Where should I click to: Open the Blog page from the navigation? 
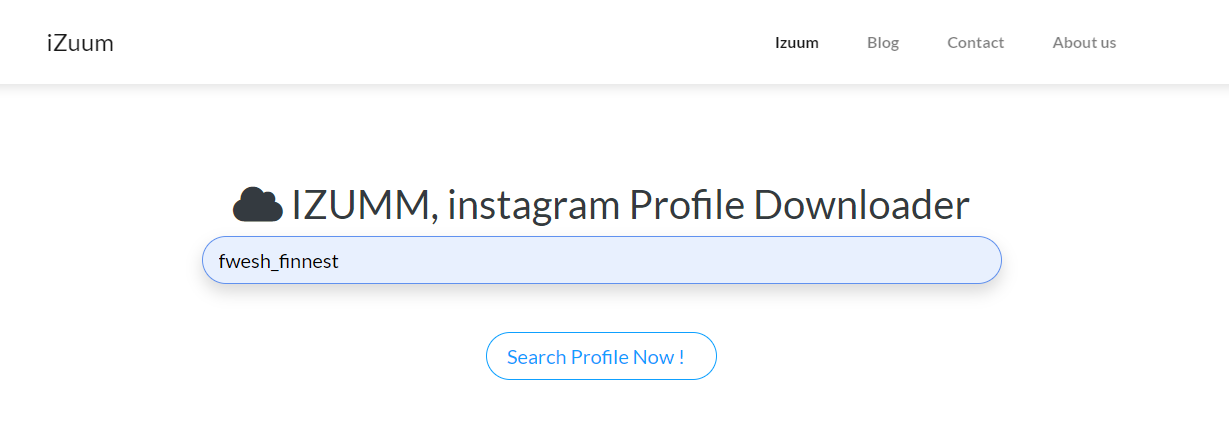(883, 42)
